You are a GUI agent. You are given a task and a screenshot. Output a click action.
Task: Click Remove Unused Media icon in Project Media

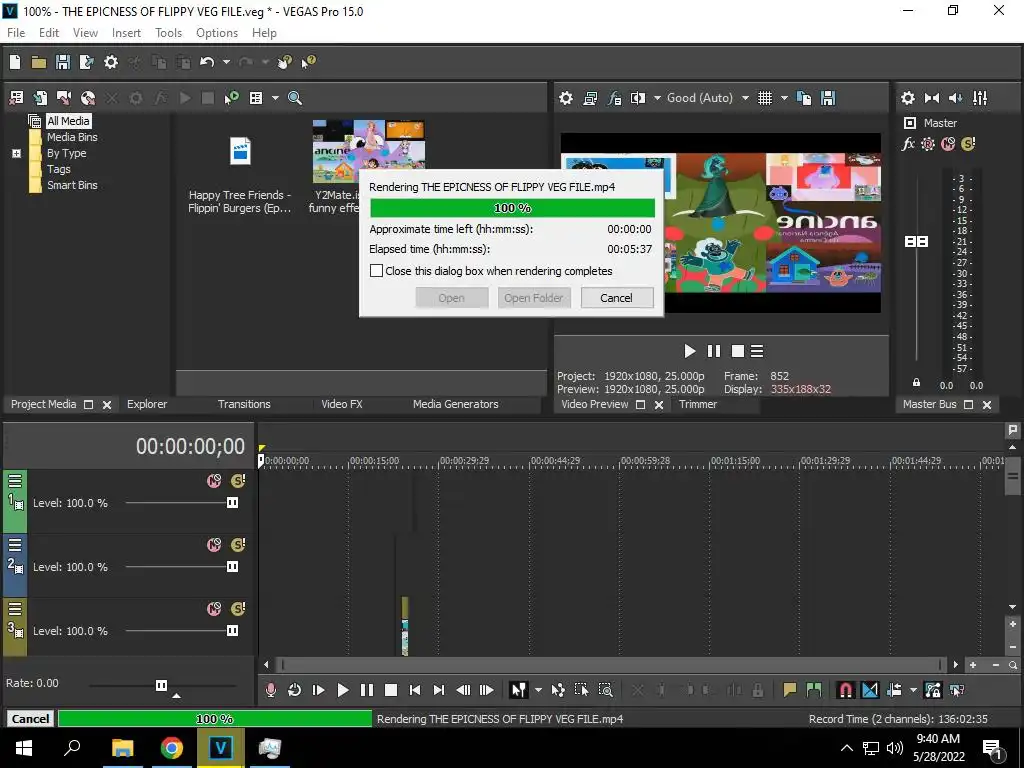click(x=16, y=98)
